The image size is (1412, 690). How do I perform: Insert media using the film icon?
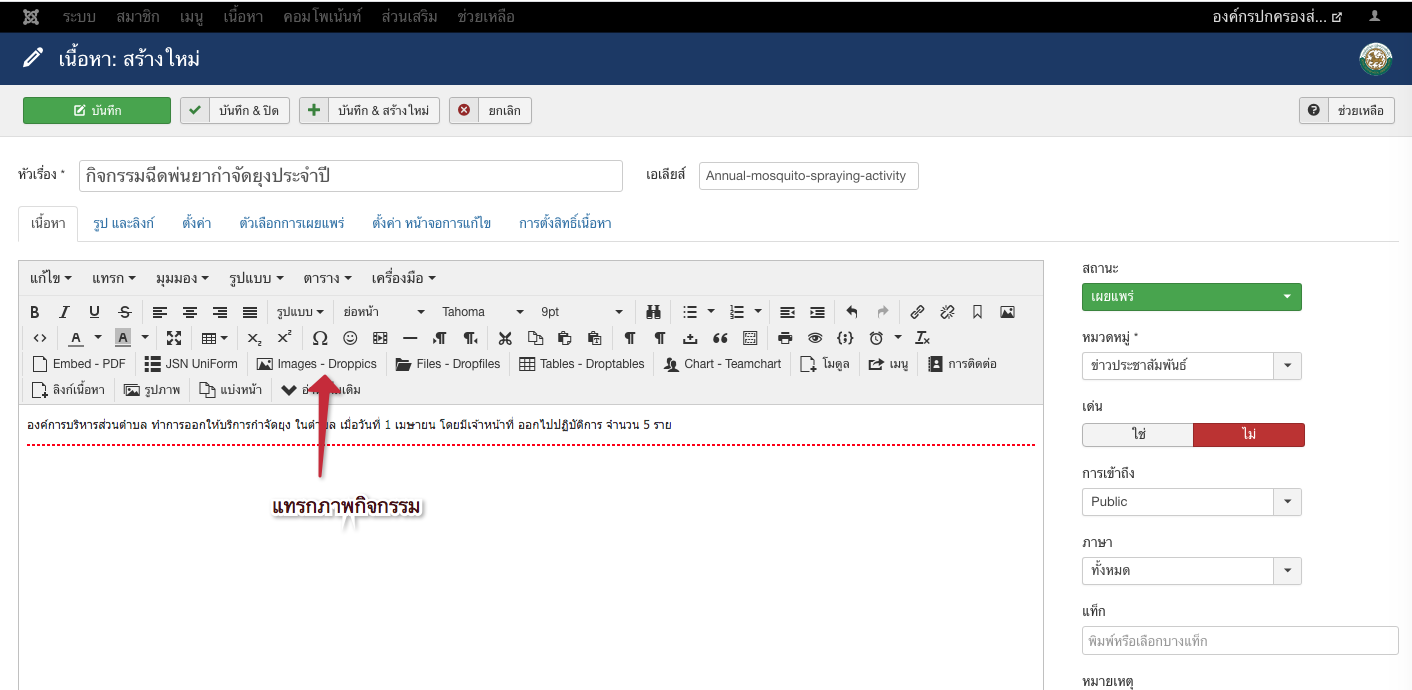(380, 338)
